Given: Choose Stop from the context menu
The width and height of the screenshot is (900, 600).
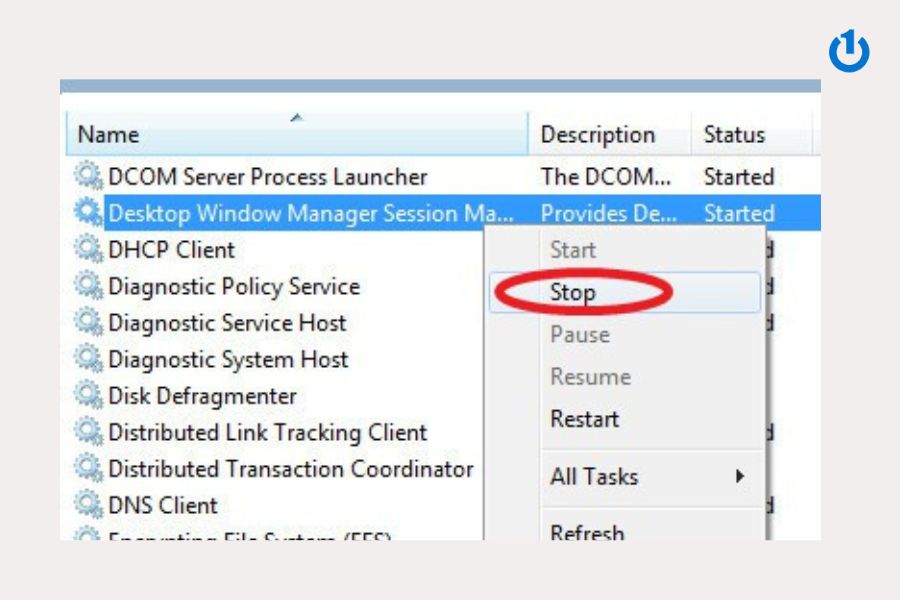Looking at the screenshot, I should (x=573, y=293).
